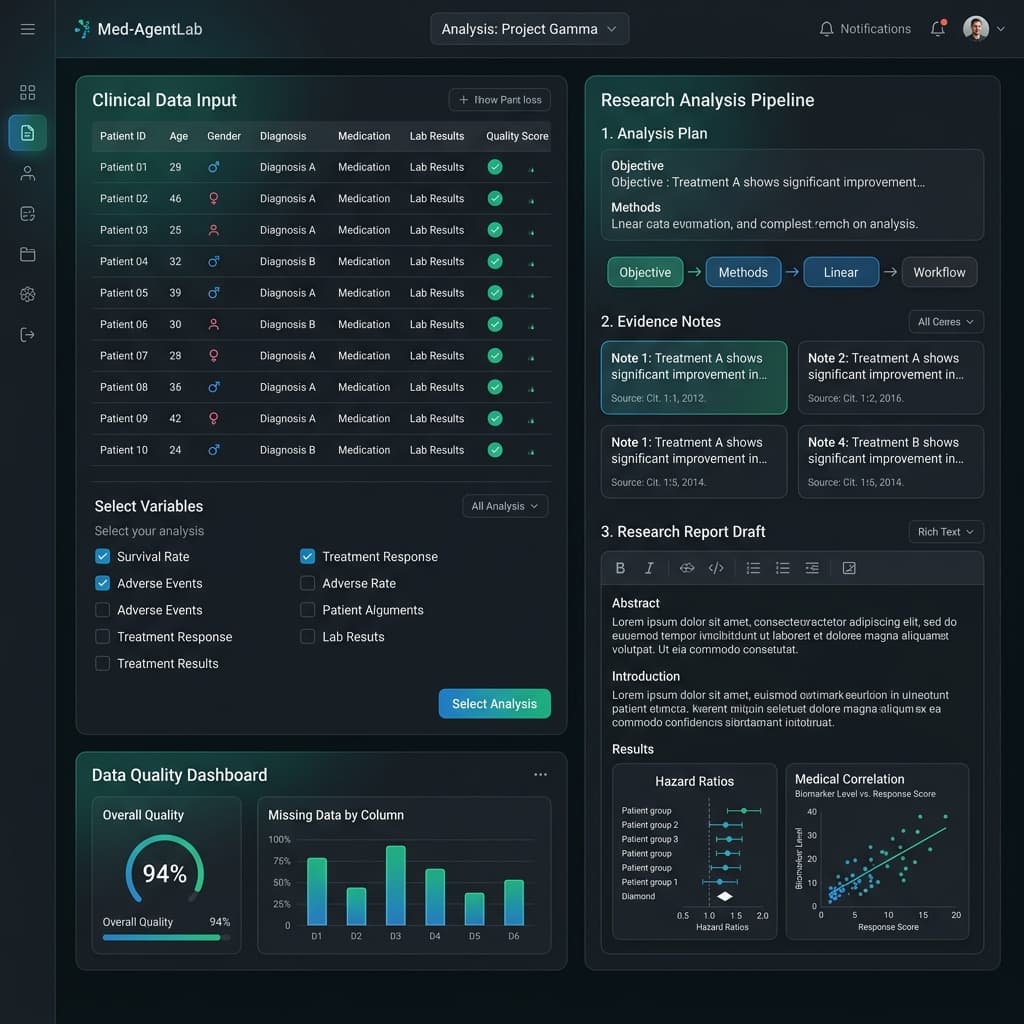
Task: Check the left Treatment Response checkbox
Action: coord(103,637)
